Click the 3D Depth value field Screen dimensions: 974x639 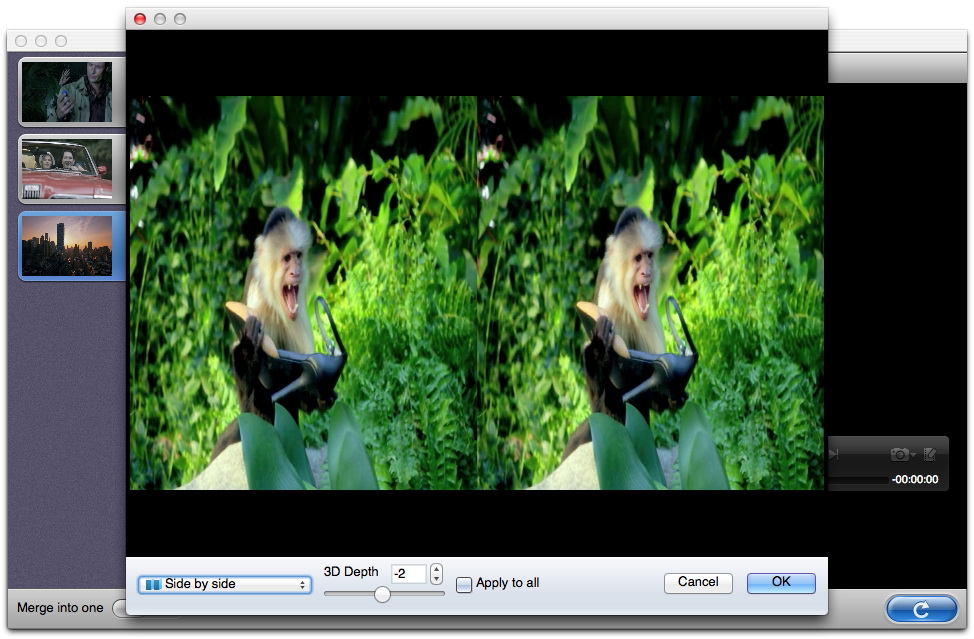click(x=409, y=574)
